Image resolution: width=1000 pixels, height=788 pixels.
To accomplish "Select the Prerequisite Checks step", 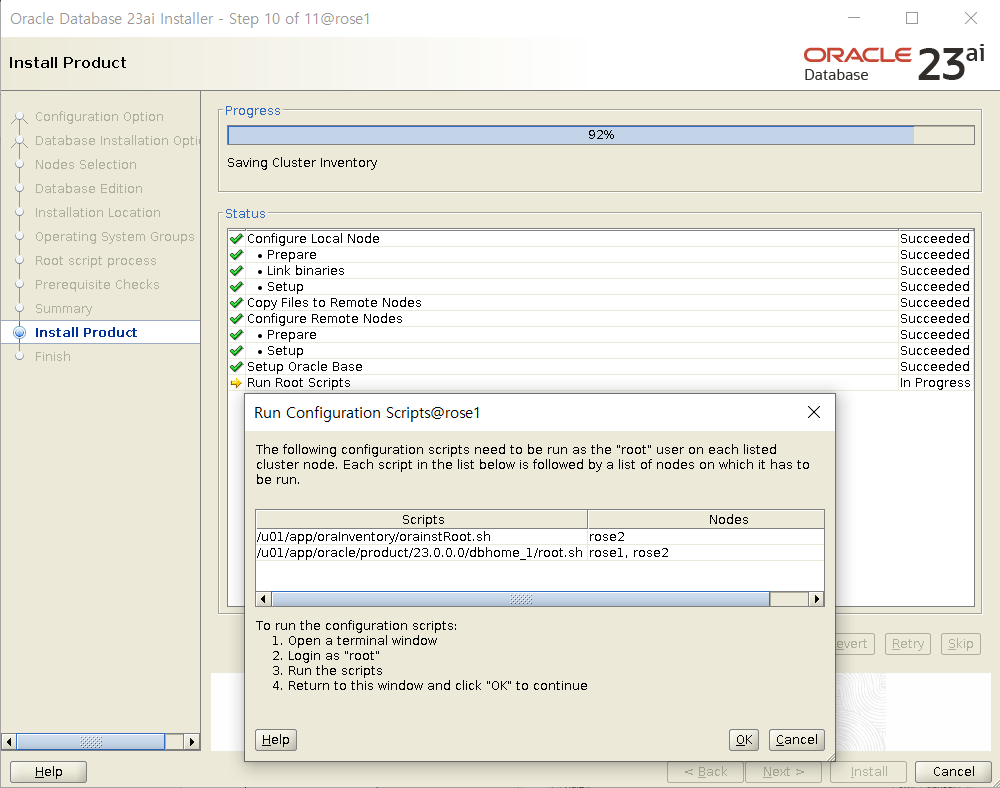I will point(97,284).
